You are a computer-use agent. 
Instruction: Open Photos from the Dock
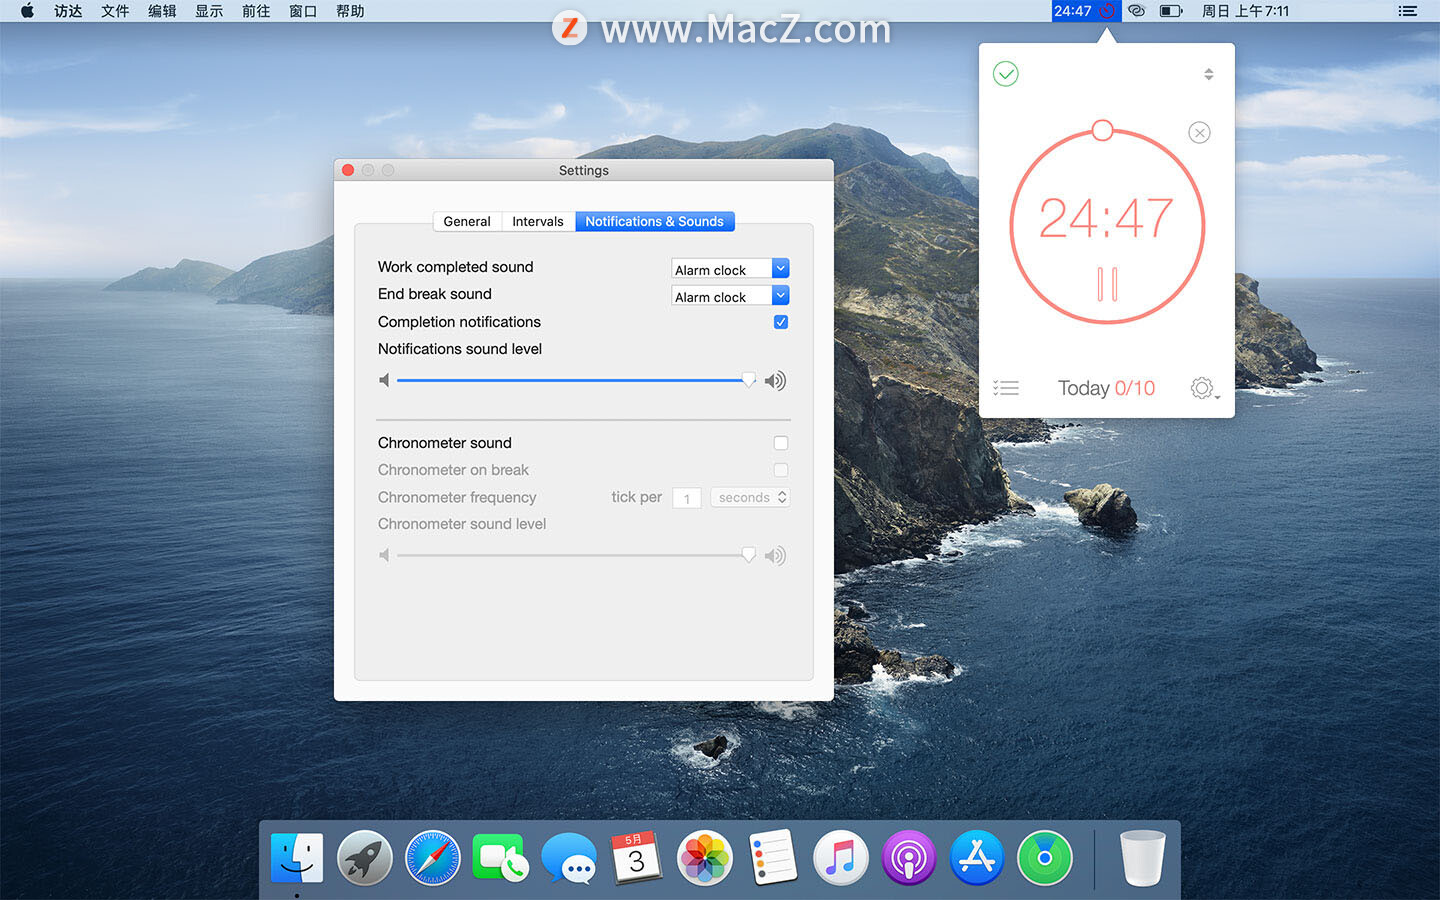click(705, 858)
